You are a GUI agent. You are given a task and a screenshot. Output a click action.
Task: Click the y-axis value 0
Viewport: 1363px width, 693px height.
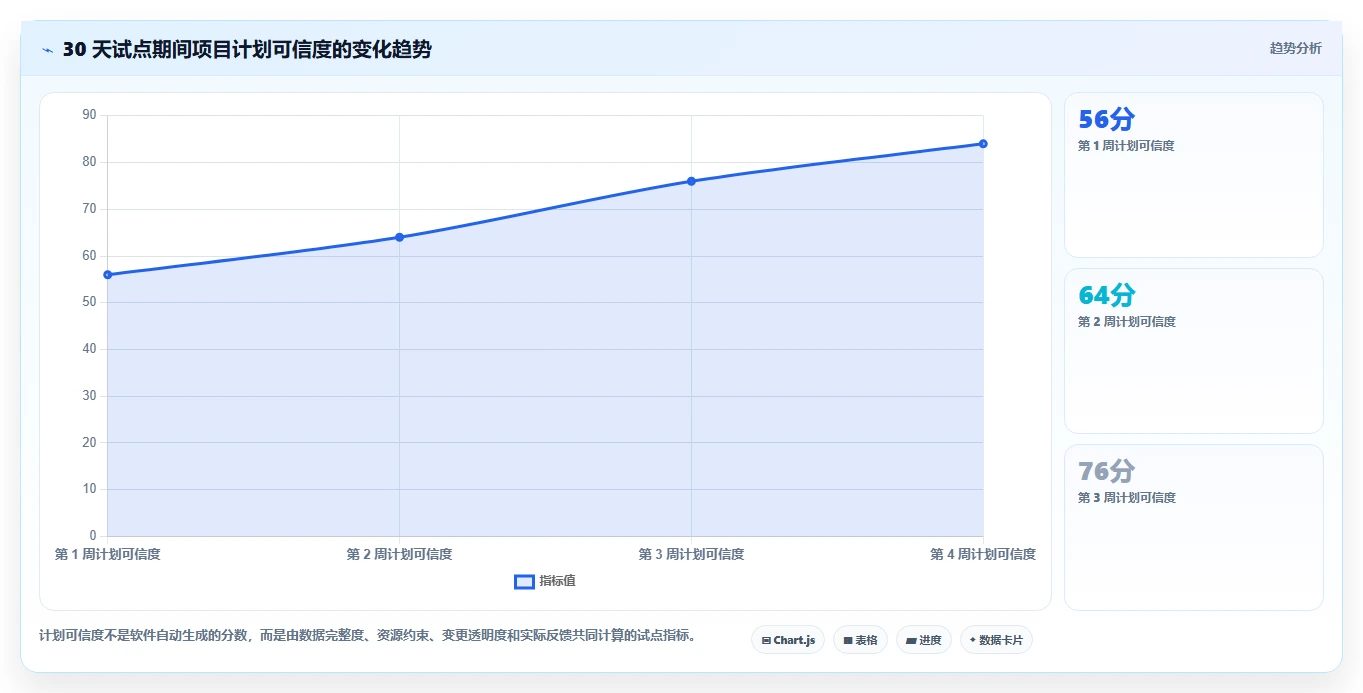click(93, 536)
